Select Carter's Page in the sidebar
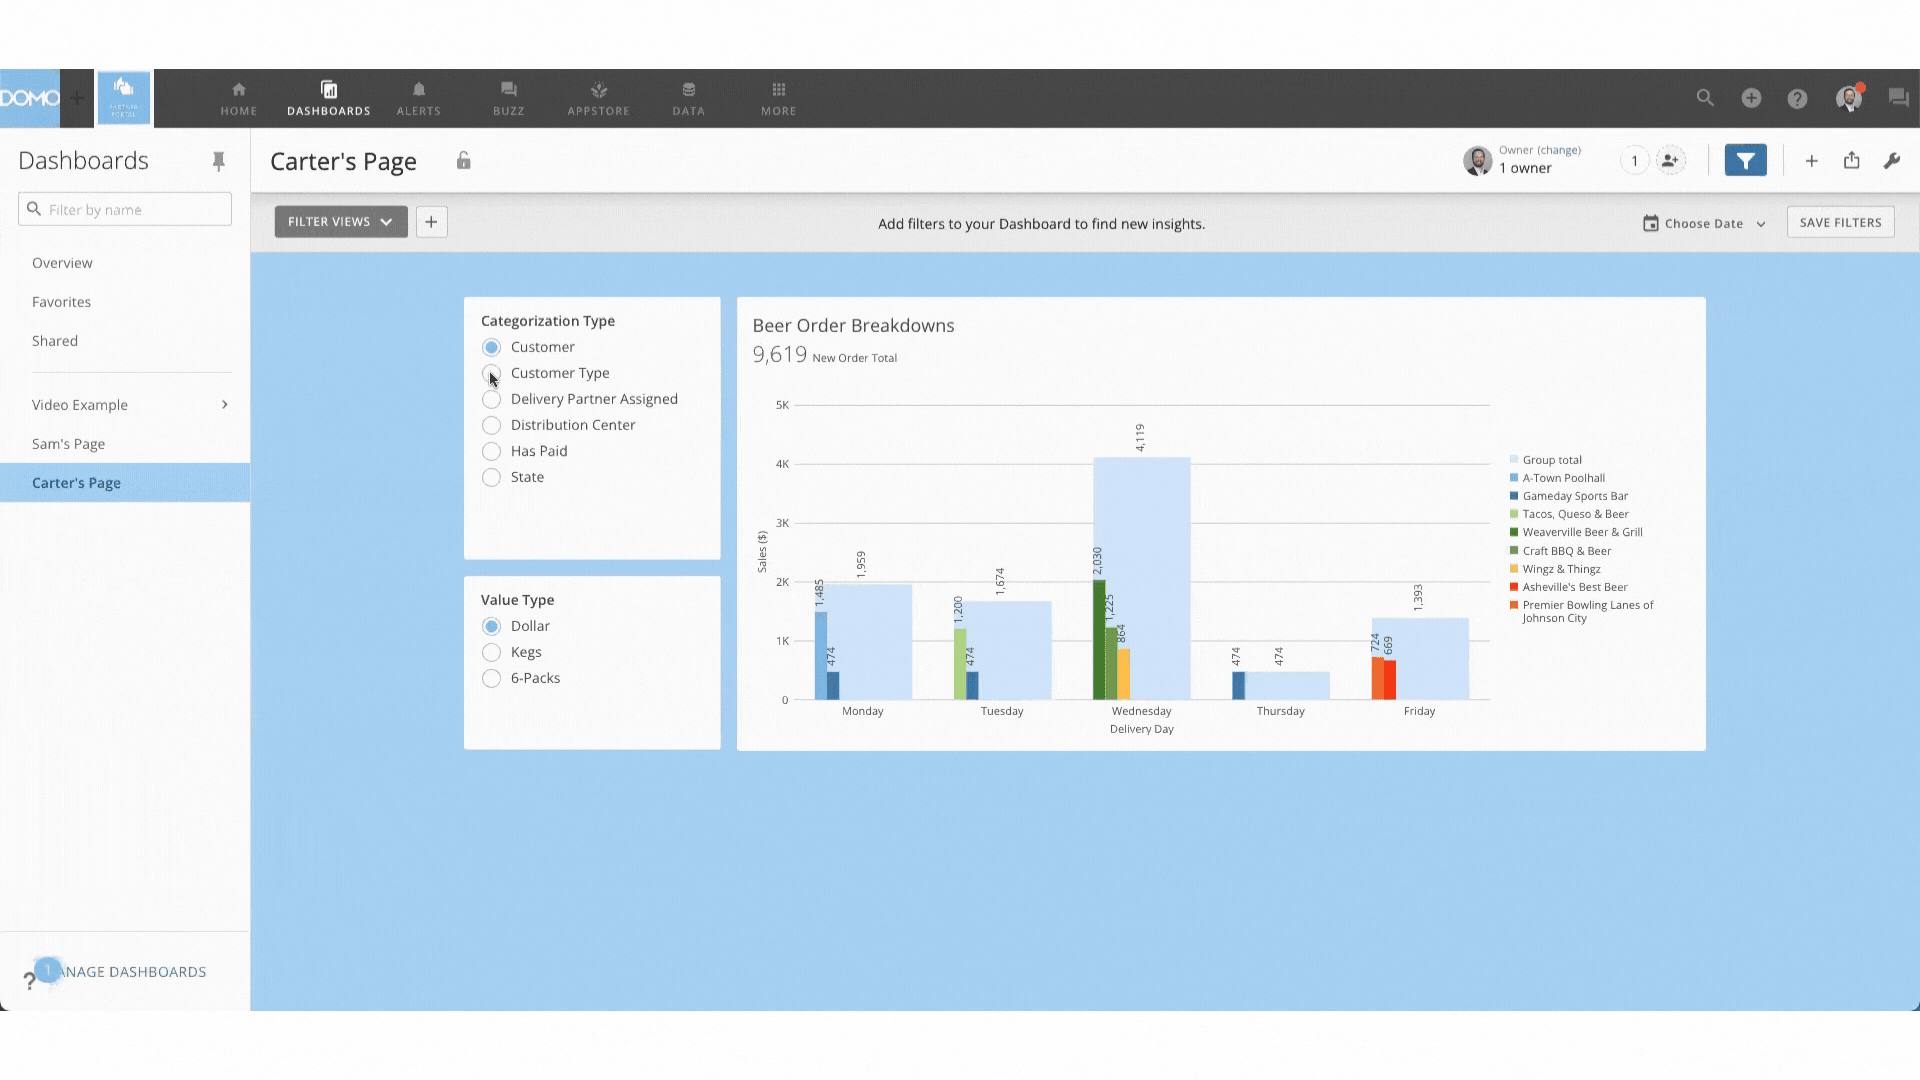 pos(125,483)
